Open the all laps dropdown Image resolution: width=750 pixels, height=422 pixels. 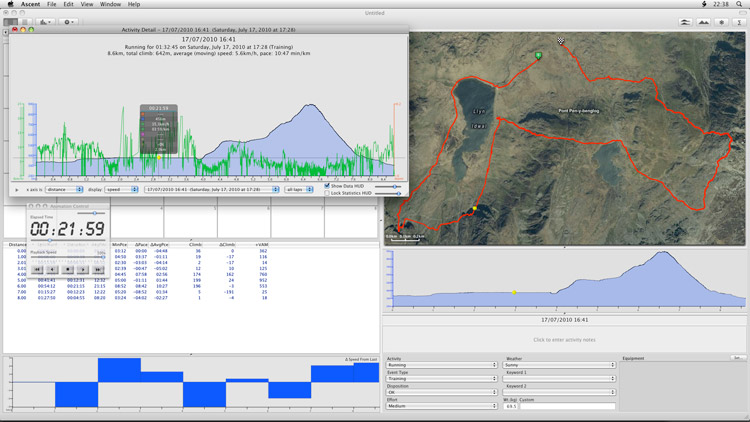(299, 189)
